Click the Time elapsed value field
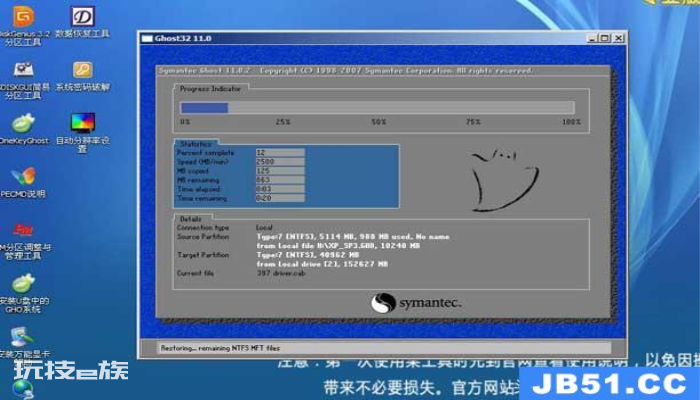This screenshot has width=700, height=400. click(280, 189)
